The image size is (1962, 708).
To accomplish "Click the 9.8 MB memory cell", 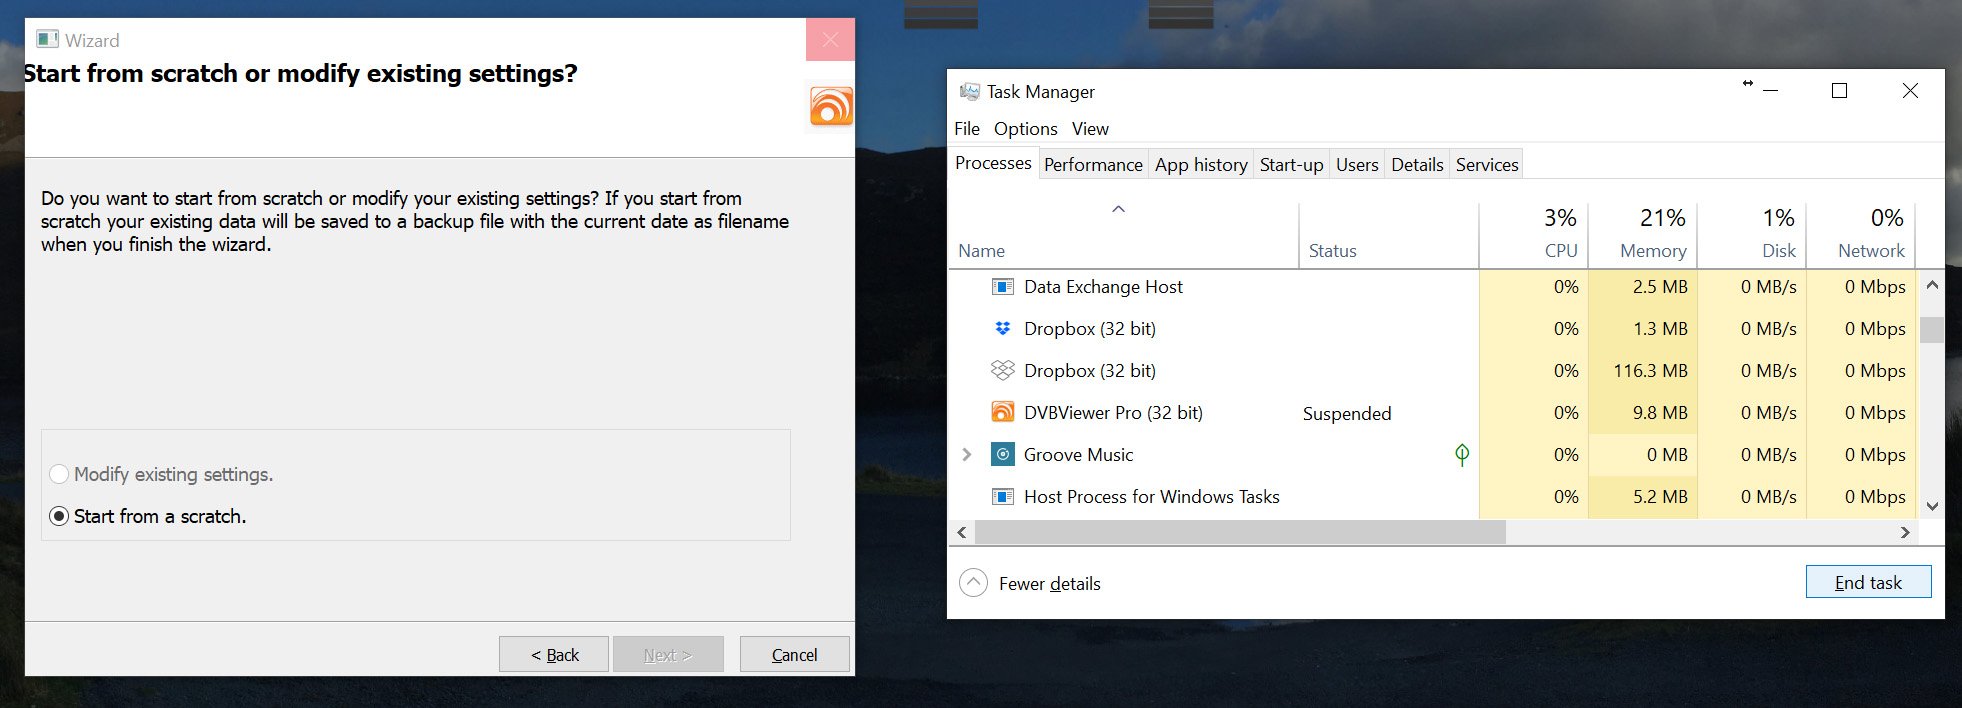I will point(1642,412).
